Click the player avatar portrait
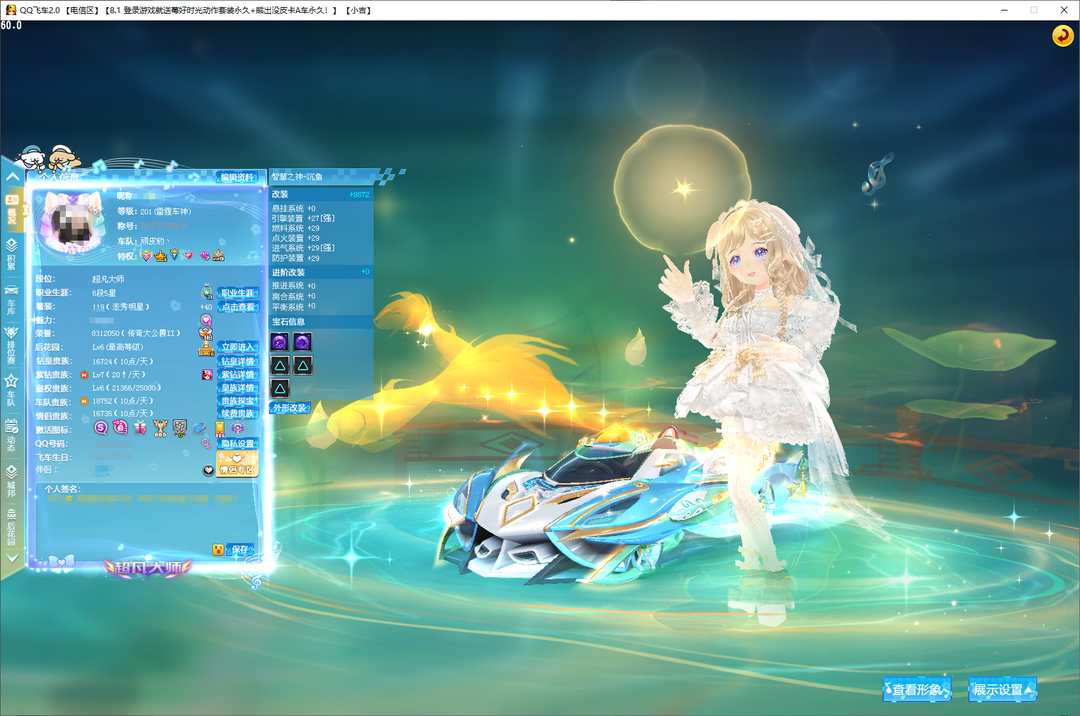1080x716 pixels. click(72, 224)
